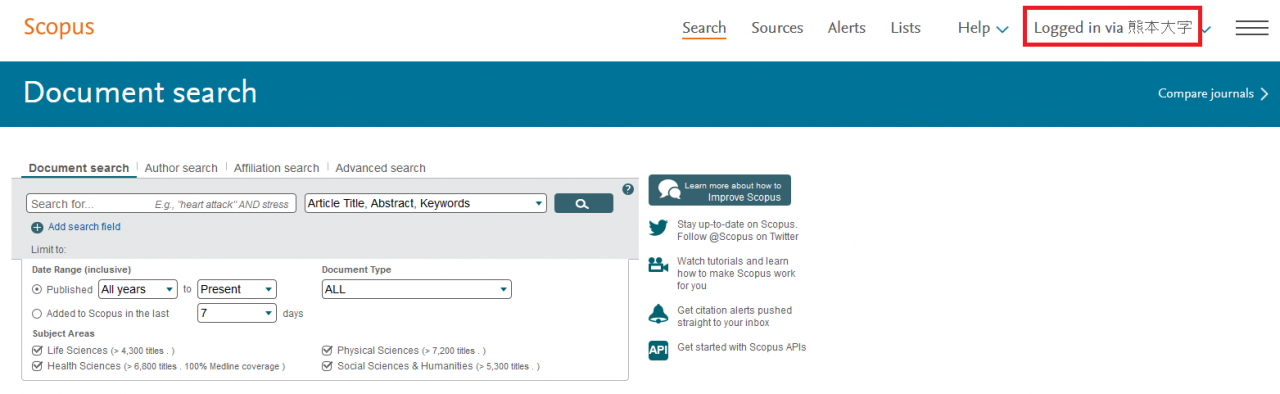Click the Compare journals arrow chevron
The image size is (1280, 394).
1265,94
